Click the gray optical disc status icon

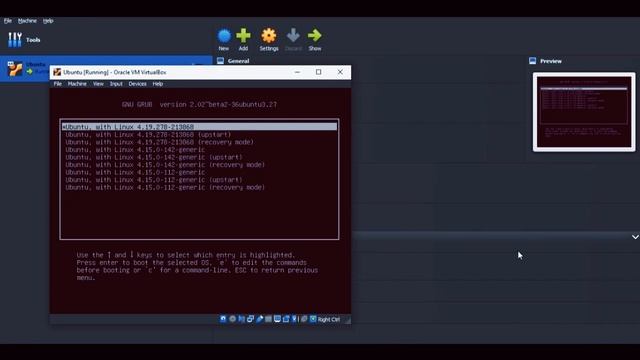[x=232, y=319]
